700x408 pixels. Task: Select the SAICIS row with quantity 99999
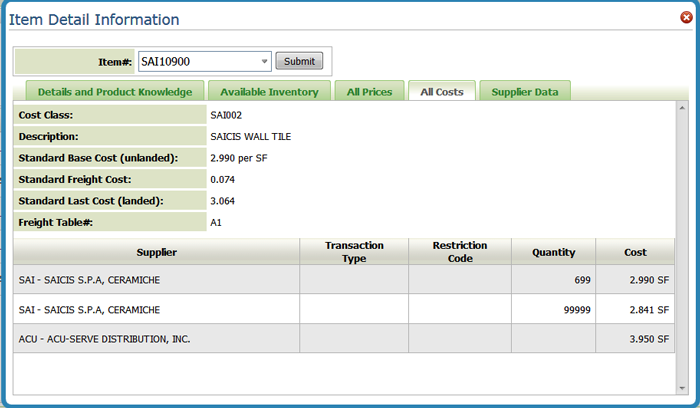point(156,309)
